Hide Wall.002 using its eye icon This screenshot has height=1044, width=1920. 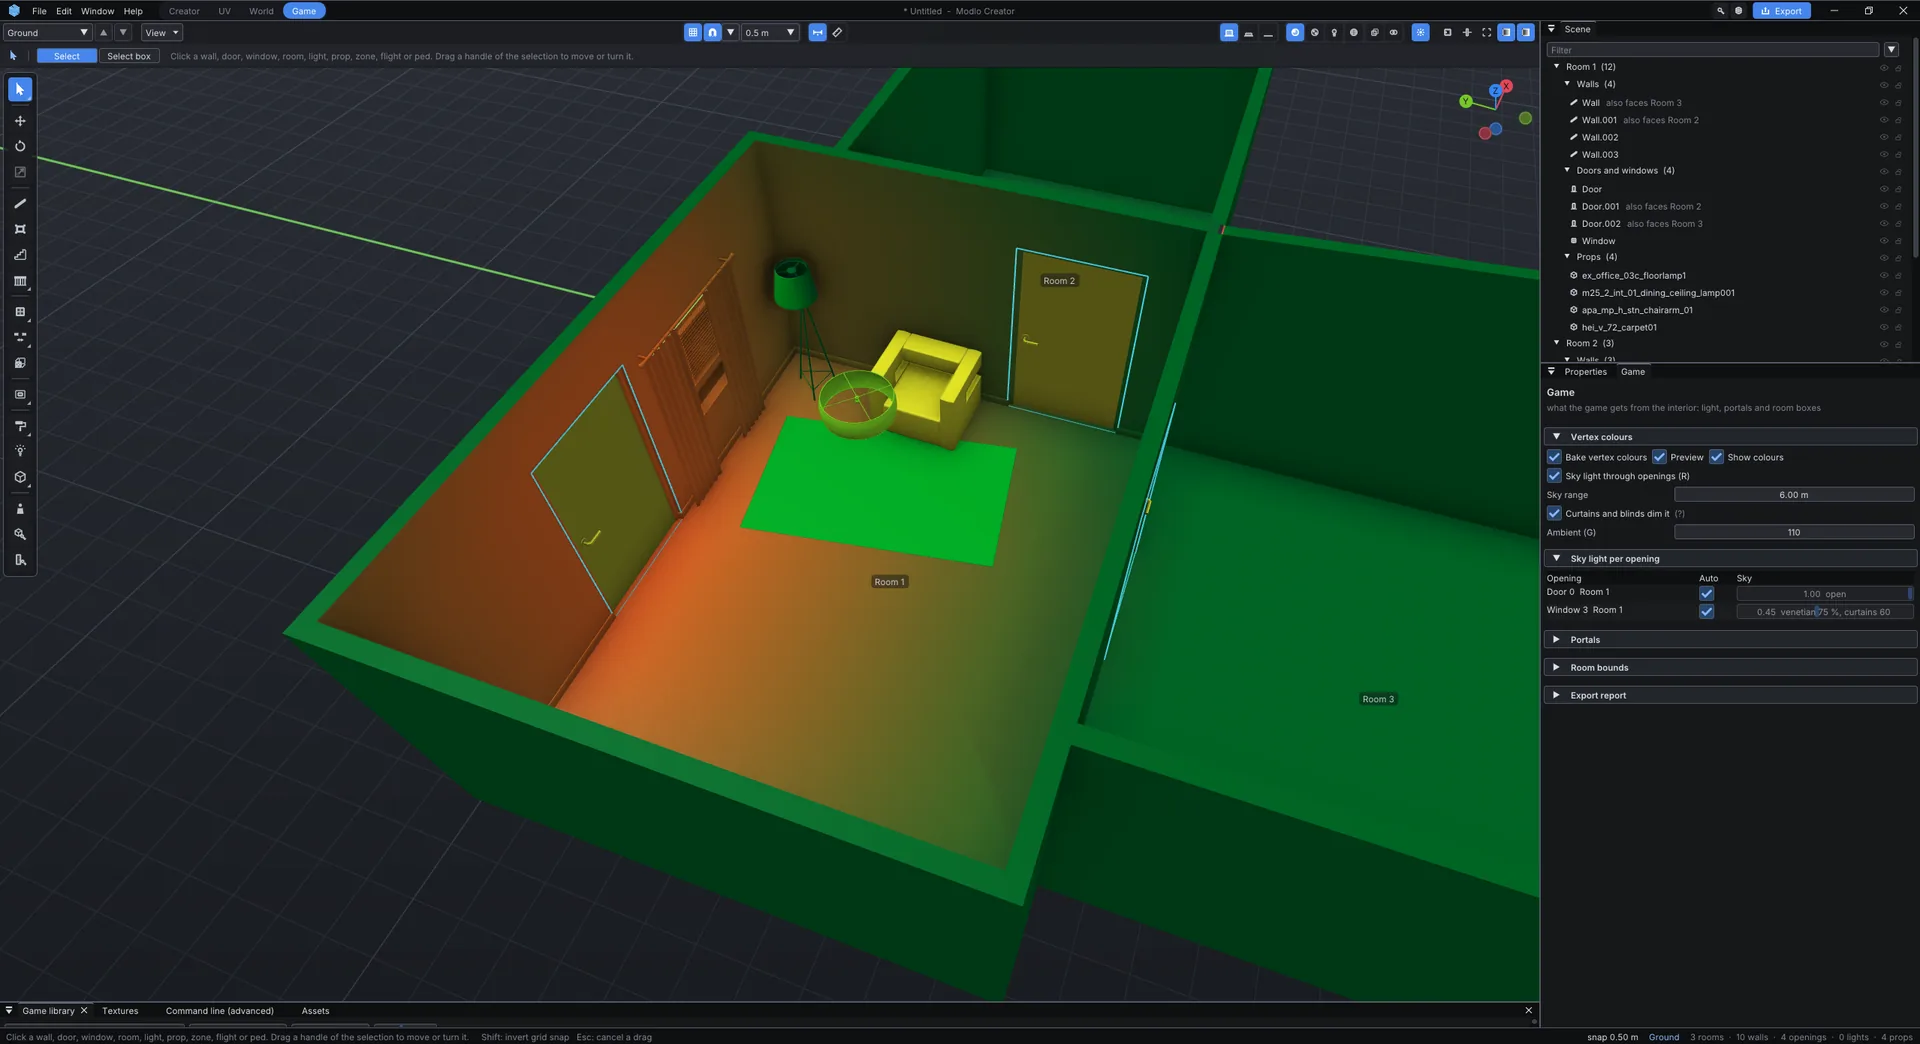[x=1884, y=137]
